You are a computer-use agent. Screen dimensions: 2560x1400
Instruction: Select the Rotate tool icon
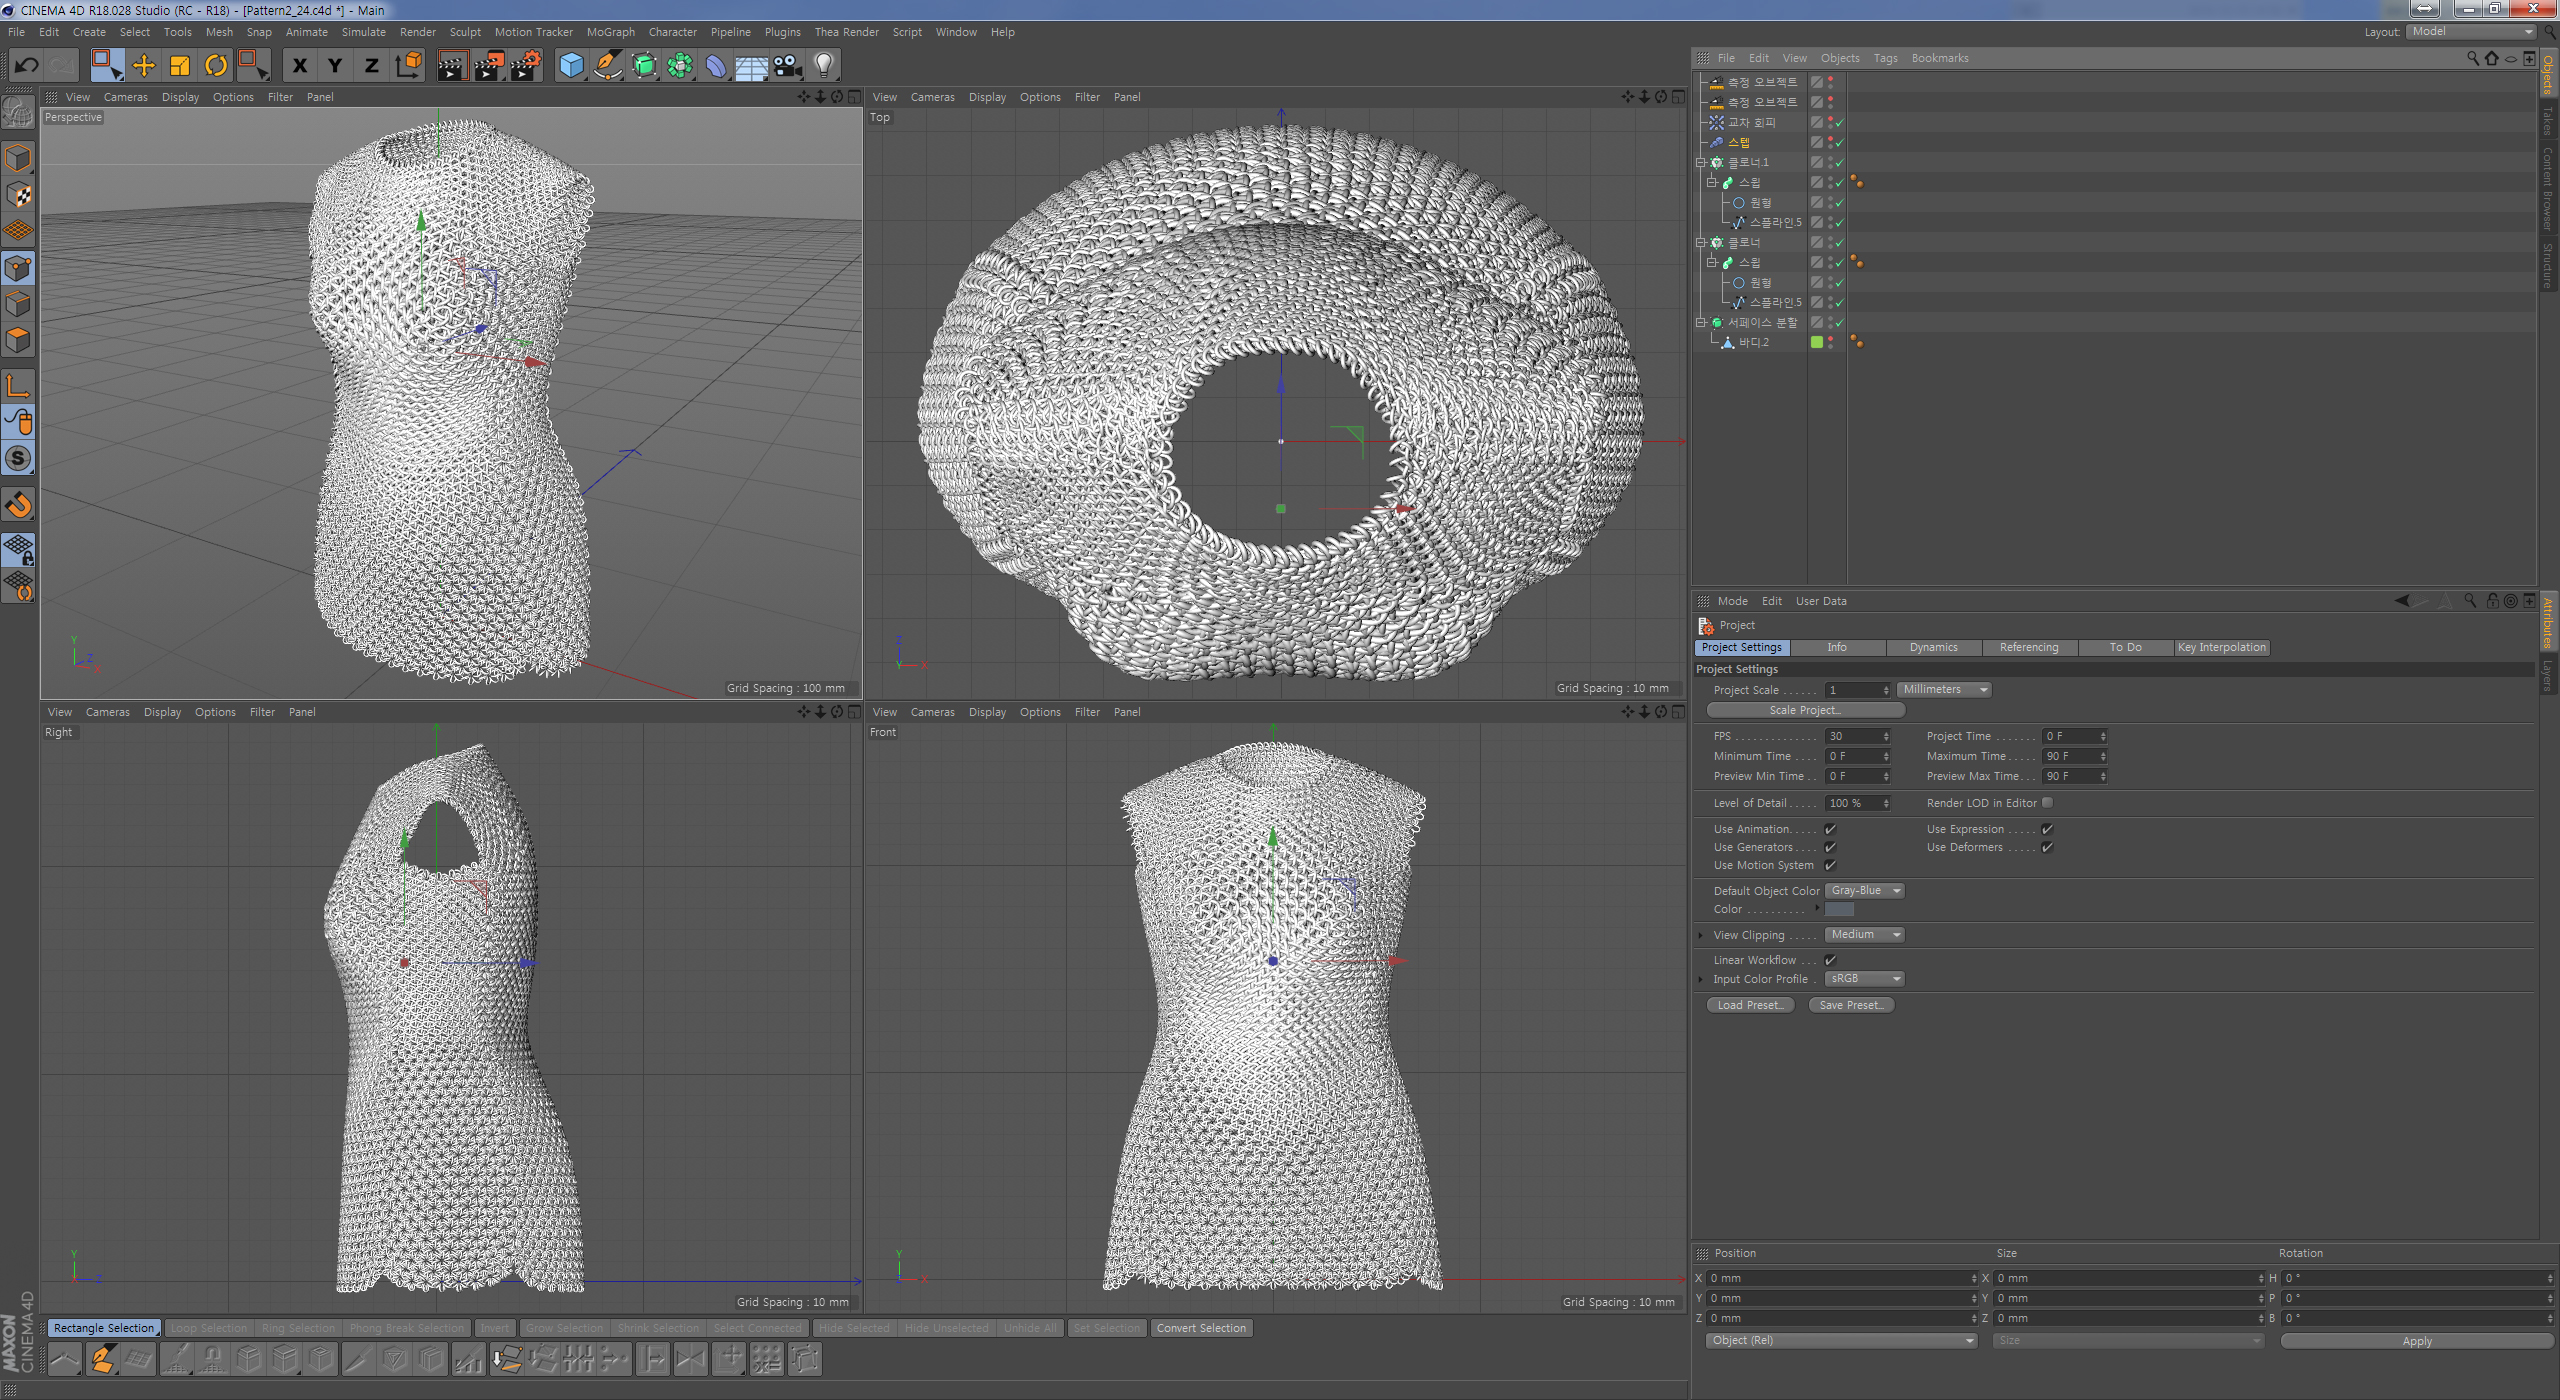[x=216, y=66]
